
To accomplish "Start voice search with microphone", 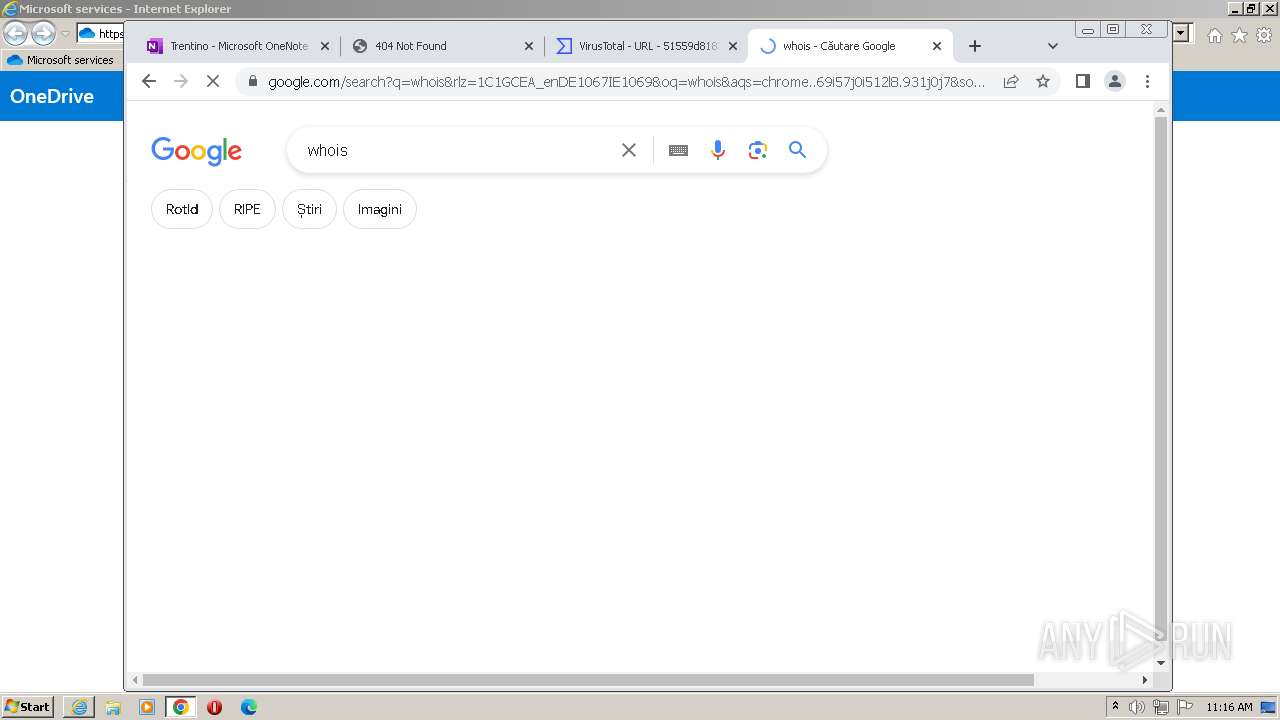I will point(718,150).
